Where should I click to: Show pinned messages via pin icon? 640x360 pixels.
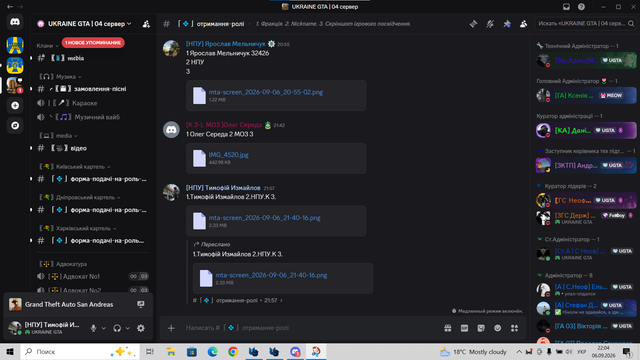click(x=507, y=24)
